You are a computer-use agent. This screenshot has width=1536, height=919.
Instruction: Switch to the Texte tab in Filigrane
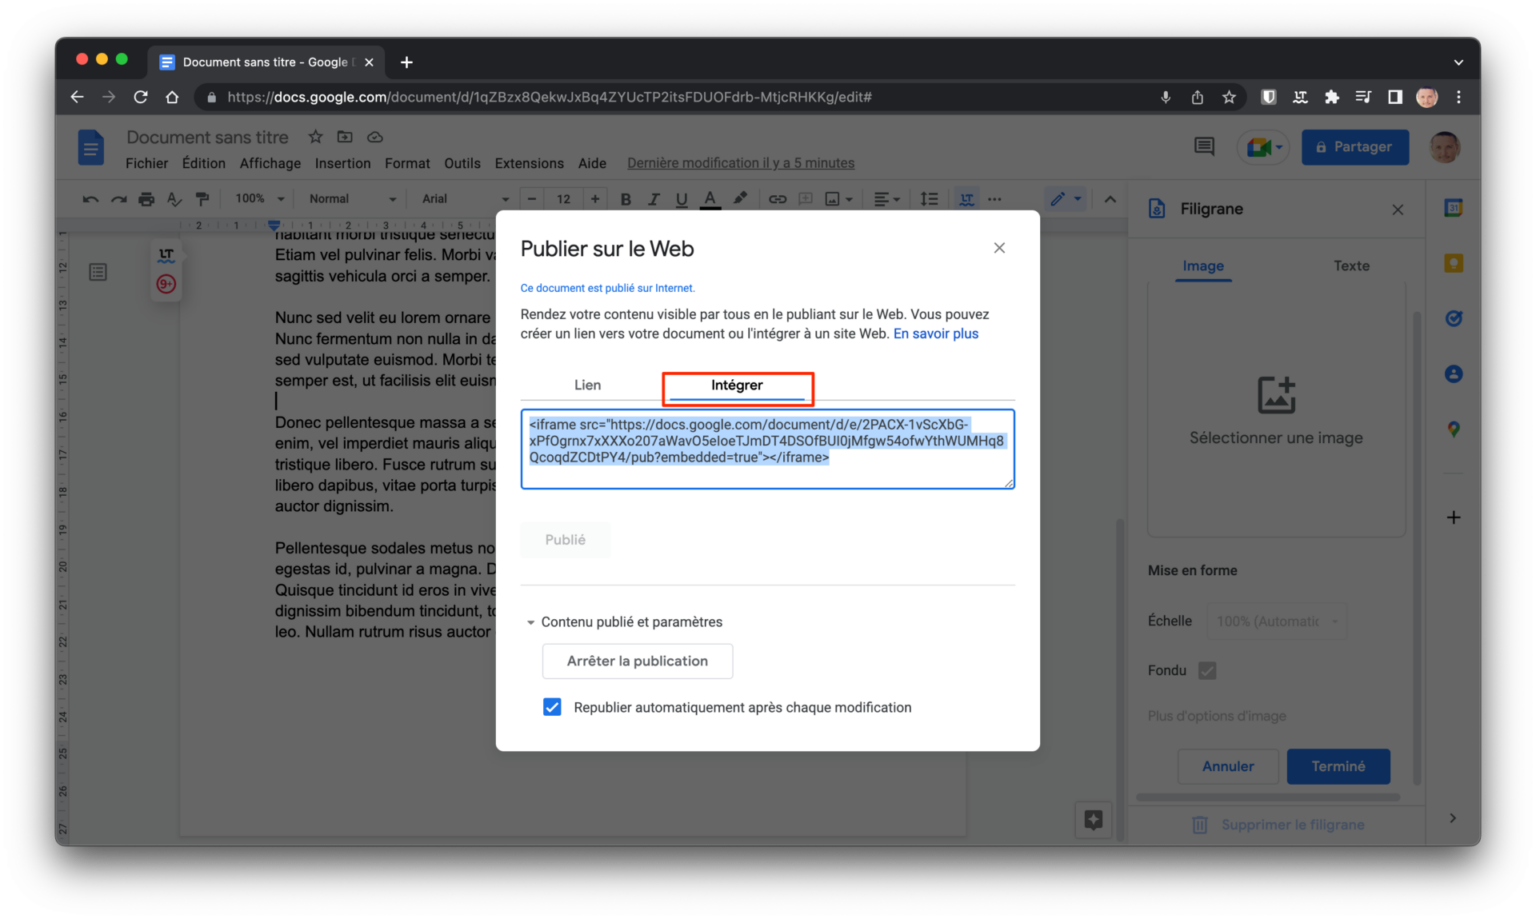[x=1351, y=266]
